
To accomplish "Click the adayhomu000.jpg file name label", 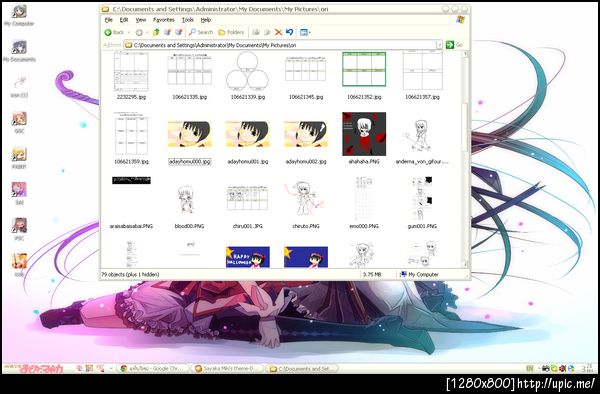I will click(190, 162).
